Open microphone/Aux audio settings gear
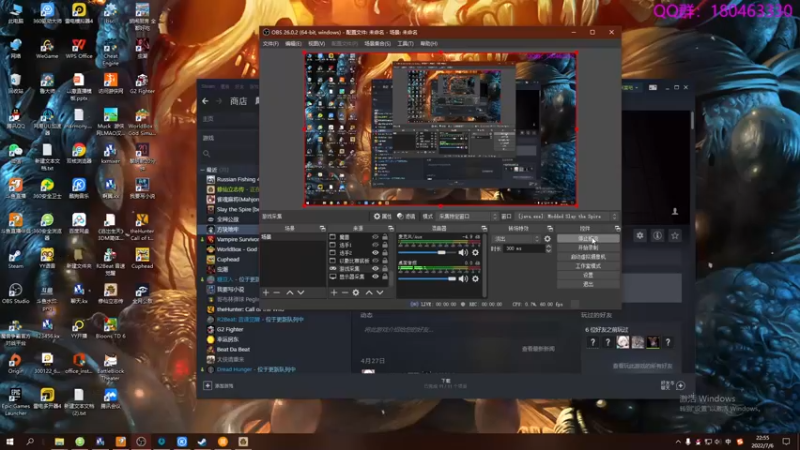 475,253
